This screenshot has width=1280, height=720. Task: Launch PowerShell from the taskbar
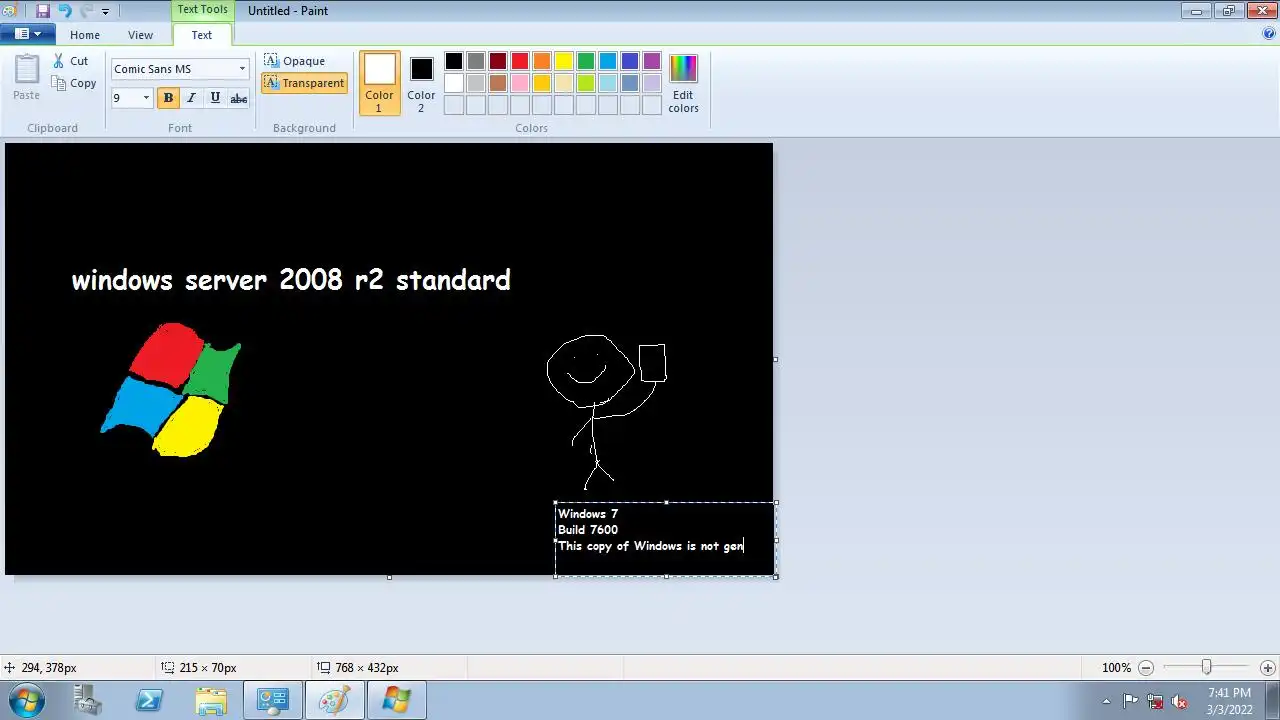click(149, 700)
